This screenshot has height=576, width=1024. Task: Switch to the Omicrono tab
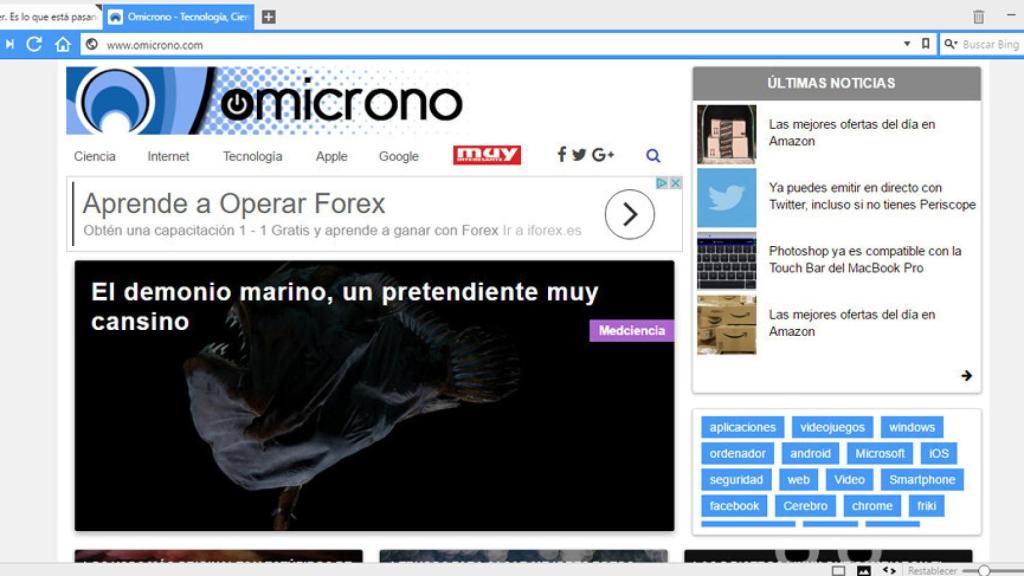tap(180, 17)
